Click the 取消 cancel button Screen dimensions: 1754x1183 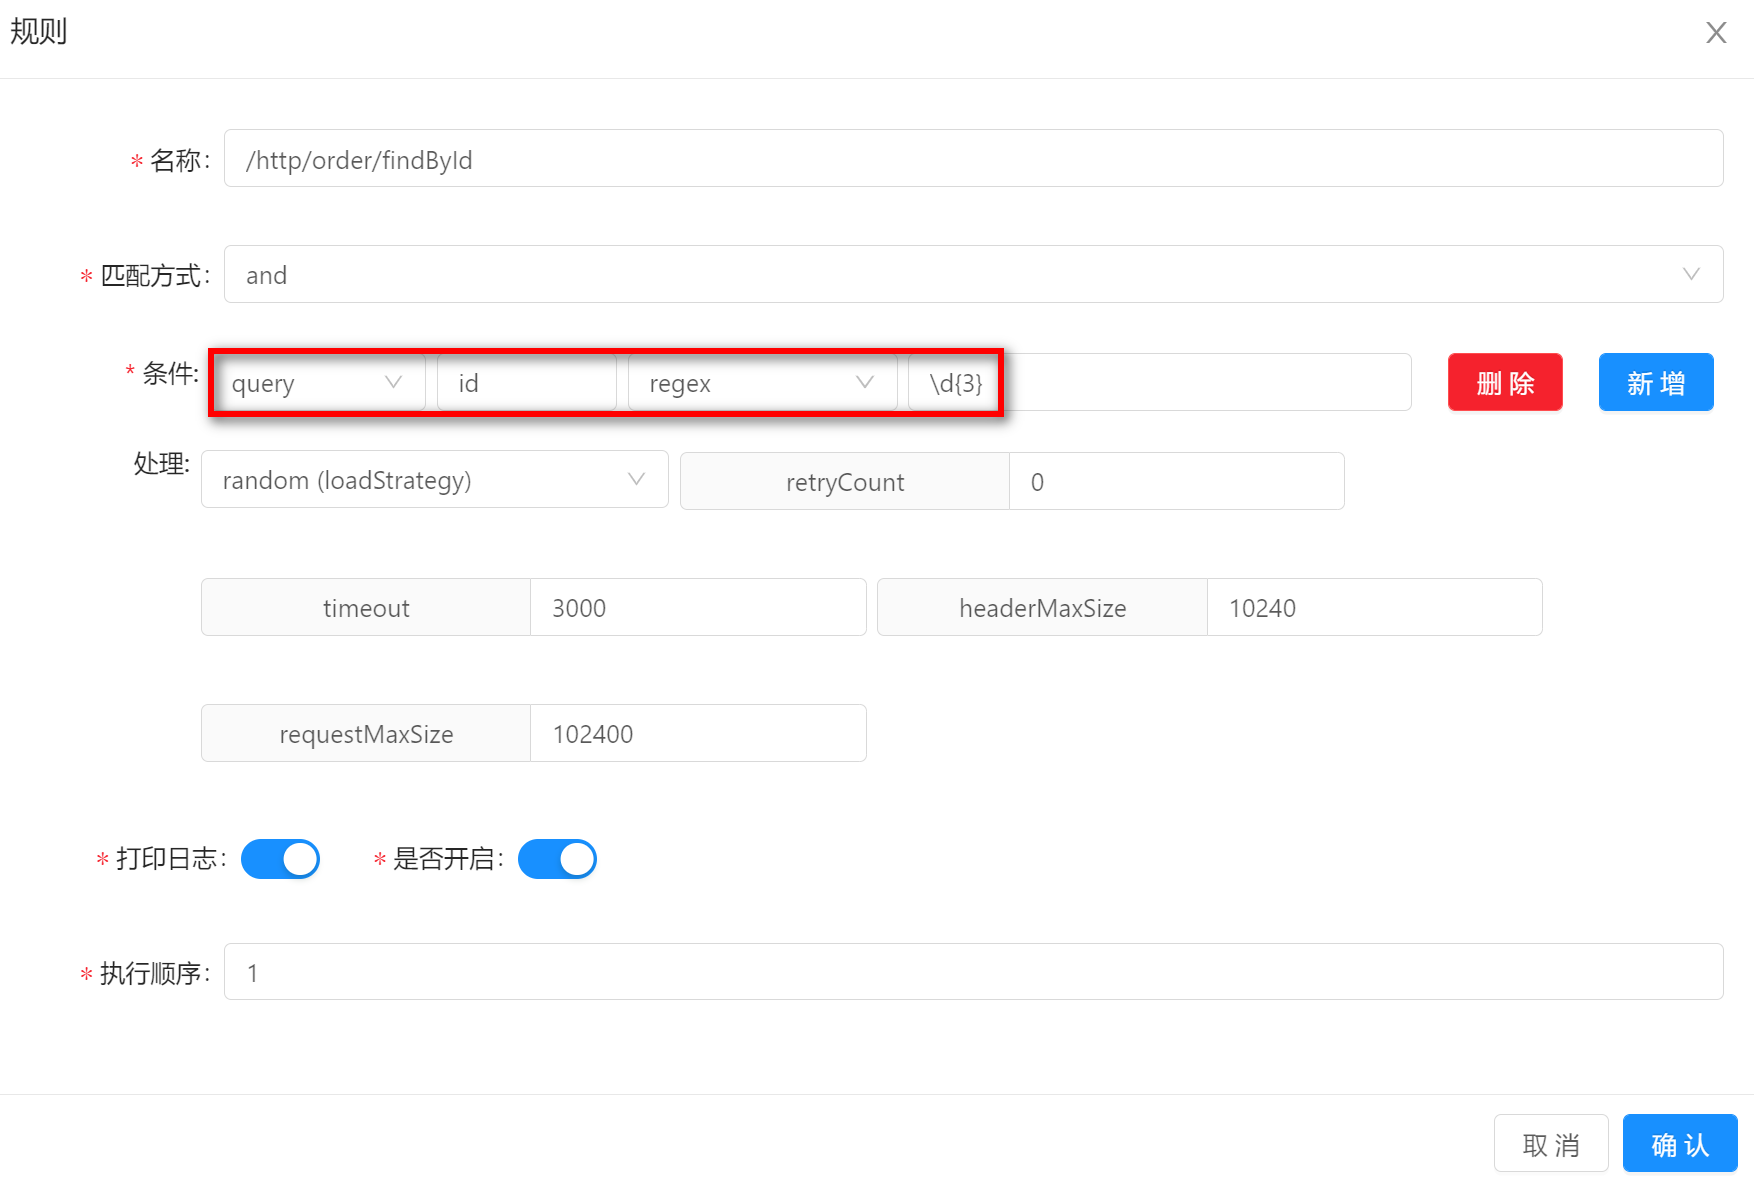pyautogui.click(x=1550, y=1144)
